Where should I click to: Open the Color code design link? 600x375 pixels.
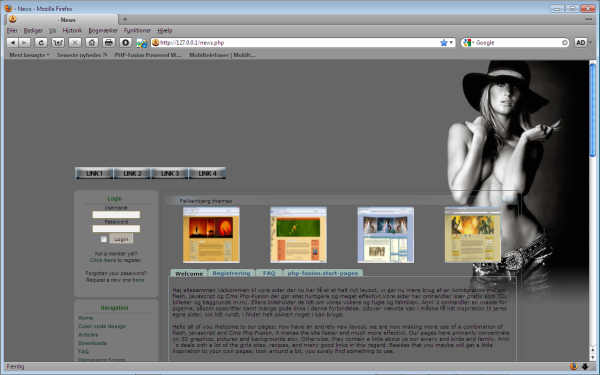pos(102,326)
